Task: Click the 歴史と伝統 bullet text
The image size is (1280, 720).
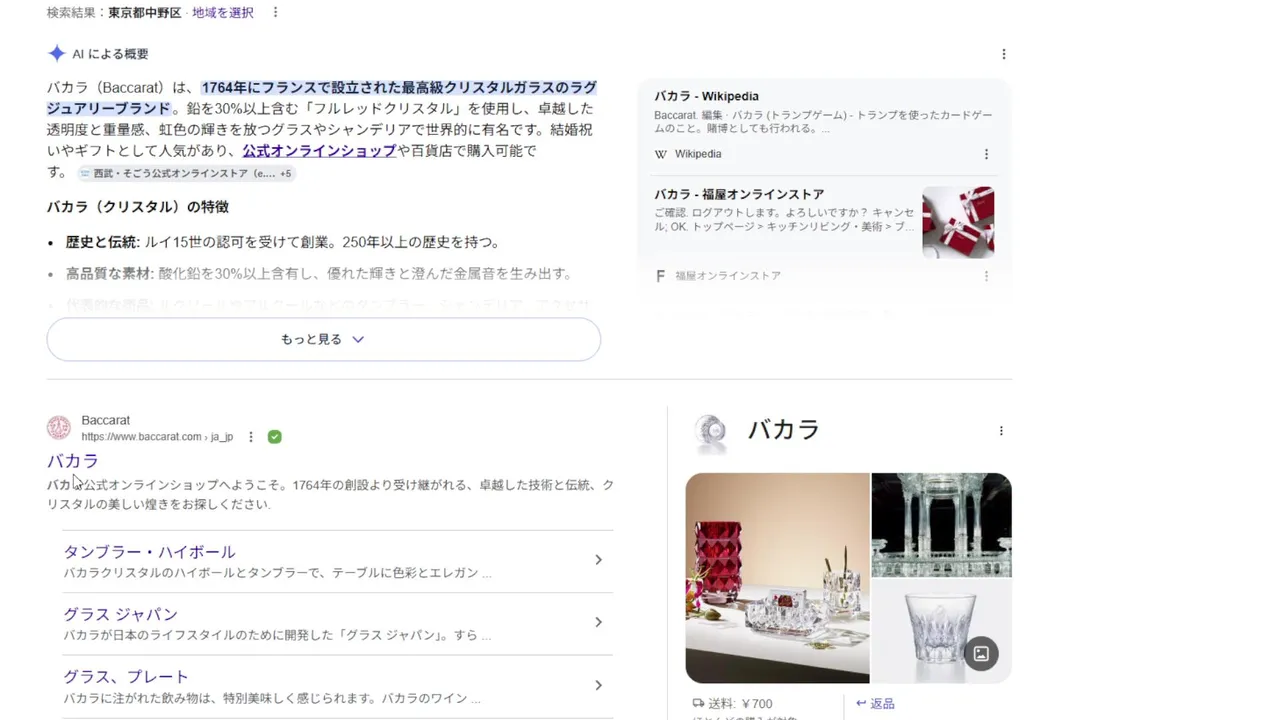Action: click(103, 242)
